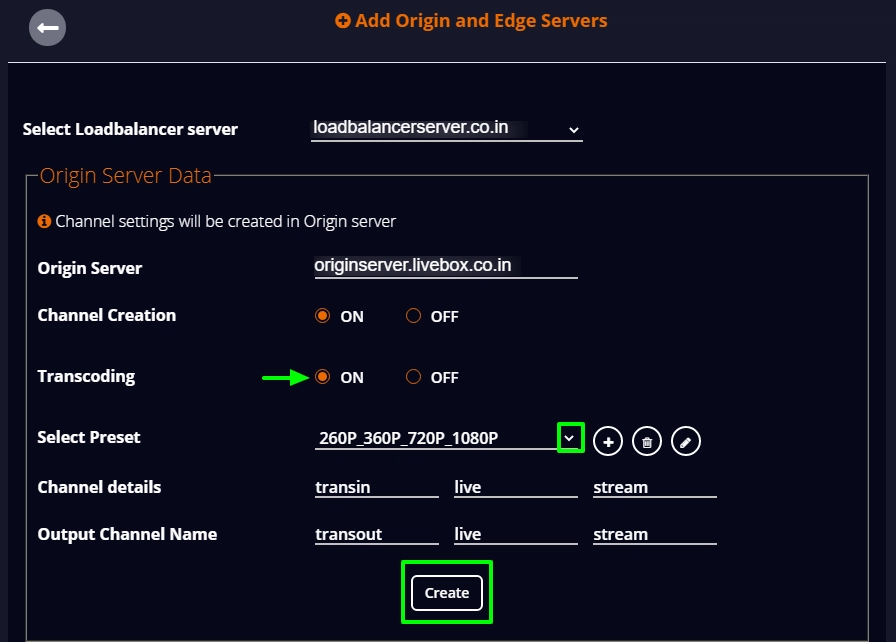This screenshot has height=642, width=896.
Task: Click the back arrow button
Action: click(x=47, y=27)
